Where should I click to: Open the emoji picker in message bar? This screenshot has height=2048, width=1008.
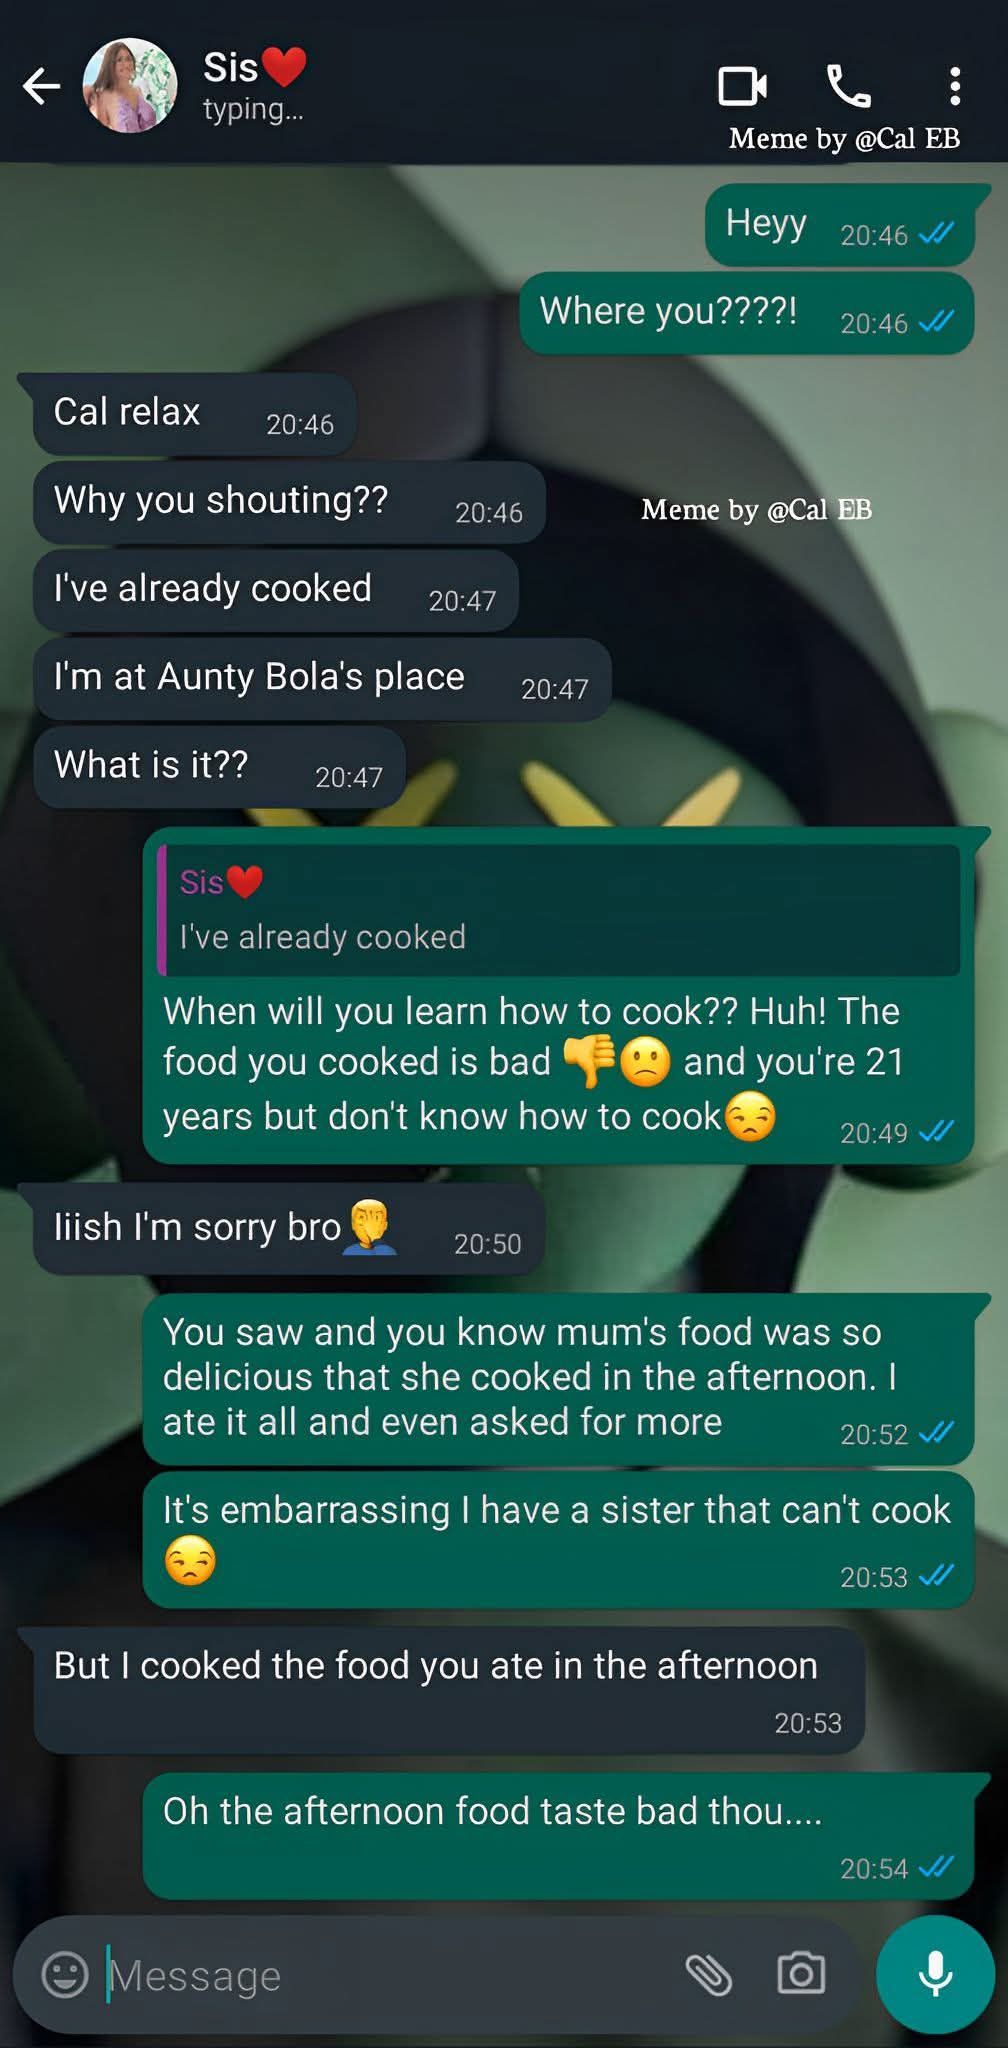(65, 1975)
